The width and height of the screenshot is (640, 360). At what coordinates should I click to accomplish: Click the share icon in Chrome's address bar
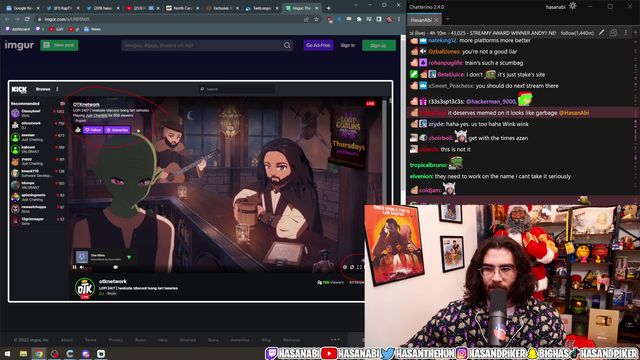[x=307, y=19]
